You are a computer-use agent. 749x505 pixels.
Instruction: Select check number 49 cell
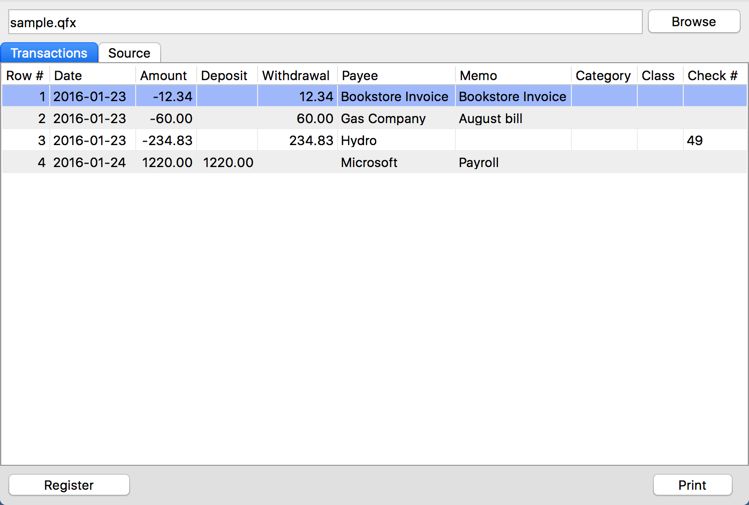[715, 140]
